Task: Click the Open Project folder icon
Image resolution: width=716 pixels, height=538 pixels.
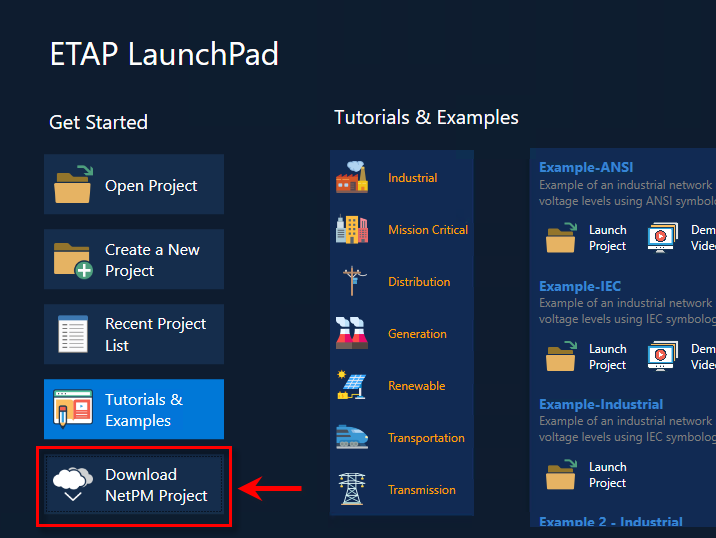Action: tap(73, 185)
